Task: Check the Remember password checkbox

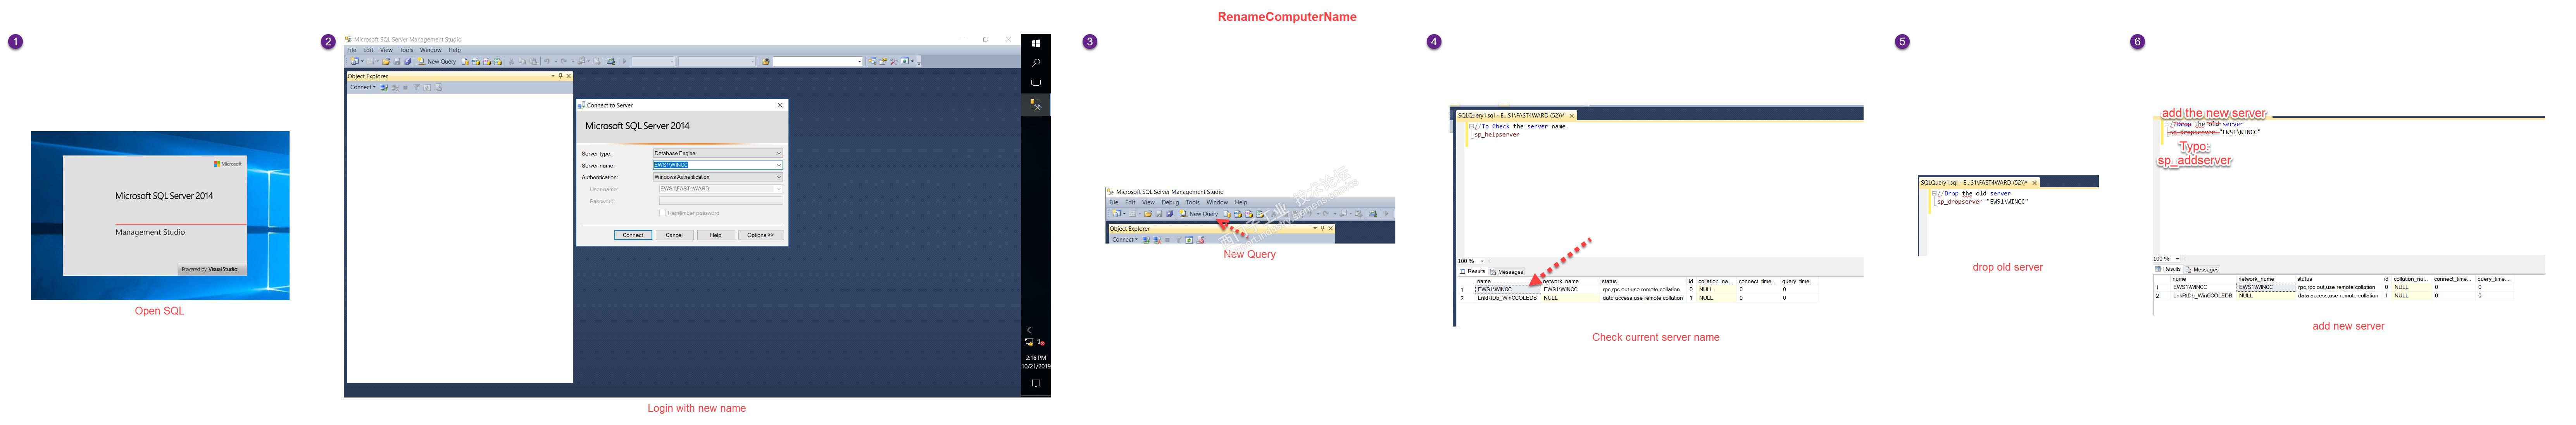Action: [x=662, y=213]
